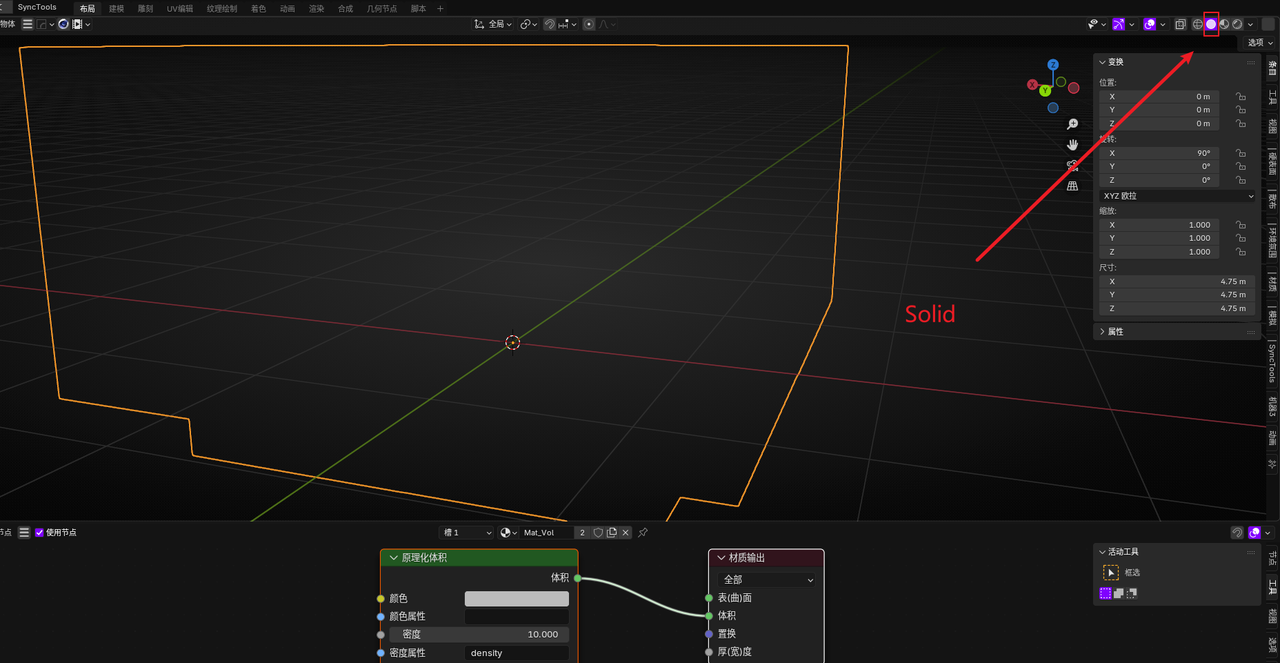Open 全部 target dropdown in 材质输出
Viewport: 1280px width, 663px height.
[x=767, y=580]
